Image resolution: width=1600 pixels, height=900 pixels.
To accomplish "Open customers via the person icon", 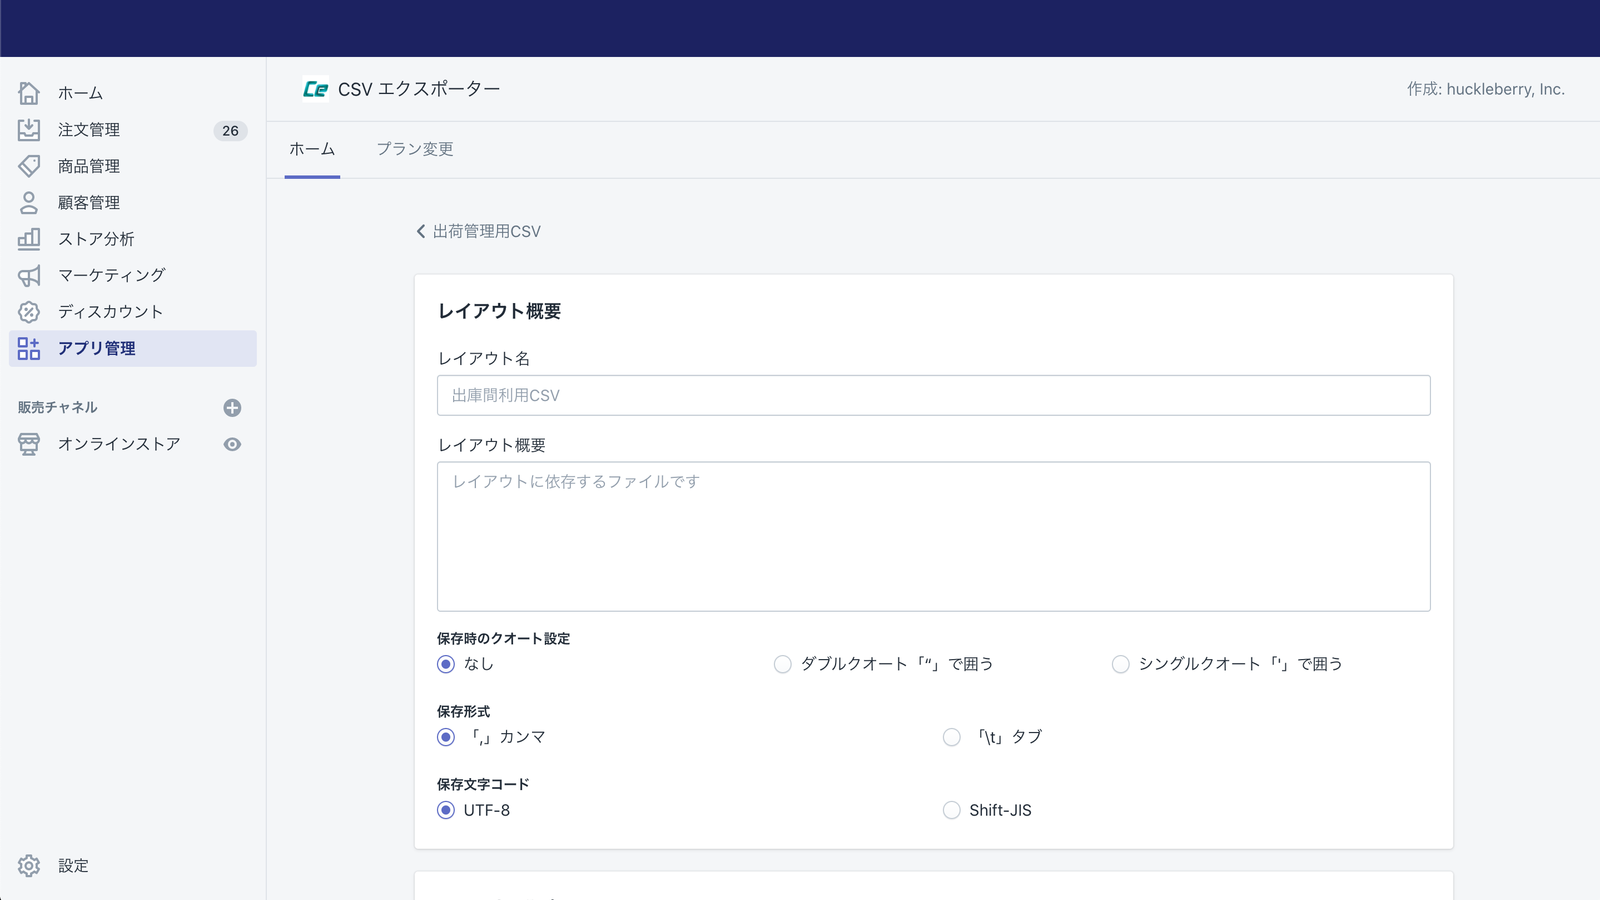I will coord(29,203).
